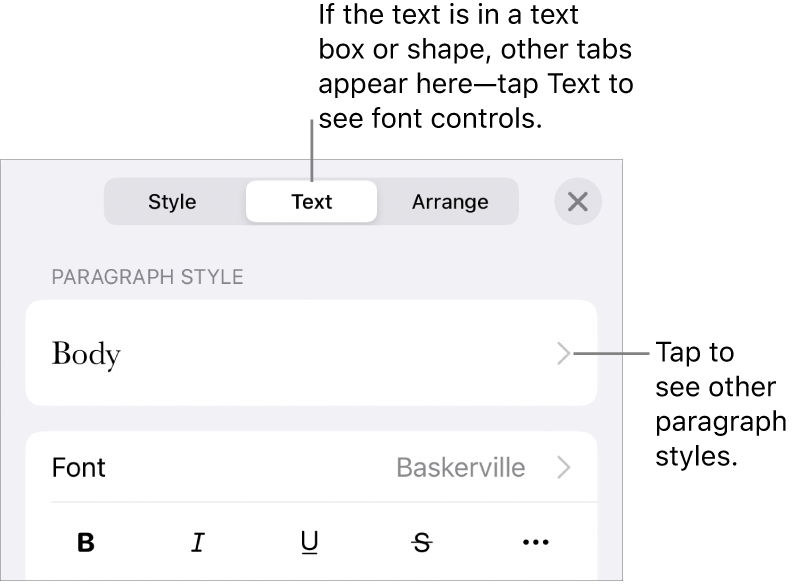Expand paragraph styles via Body chevron
Viewport: 806px width, 584px height.
[x=564, y=354]
